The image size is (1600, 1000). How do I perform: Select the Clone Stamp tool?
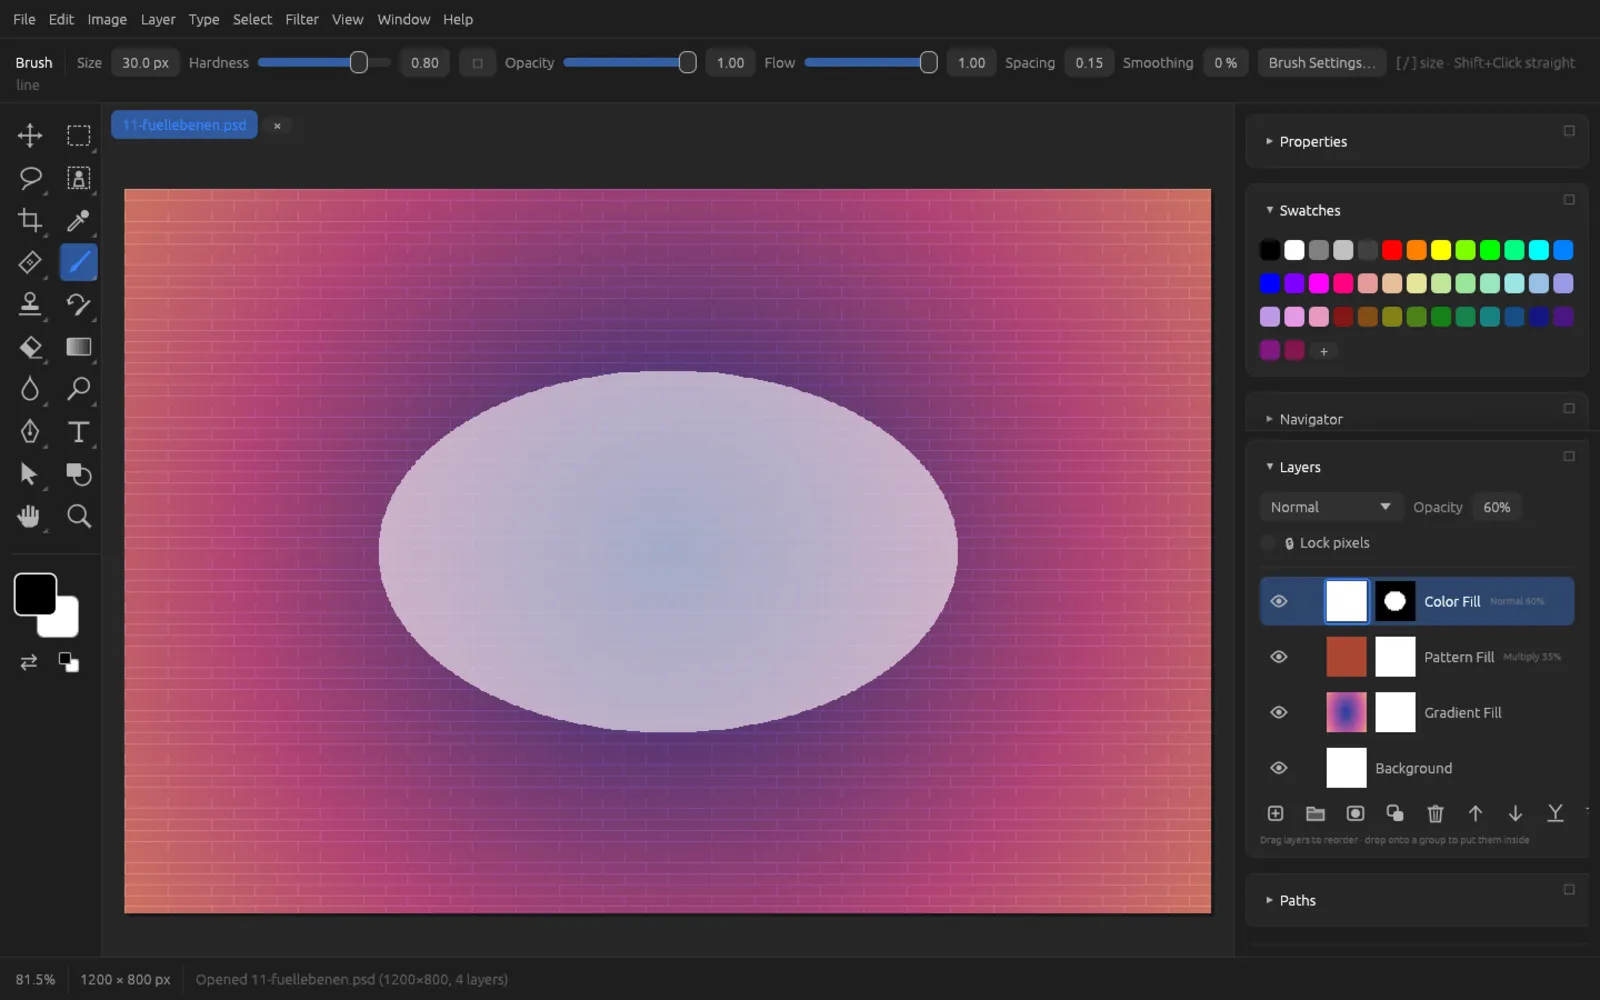click(30, 304)
